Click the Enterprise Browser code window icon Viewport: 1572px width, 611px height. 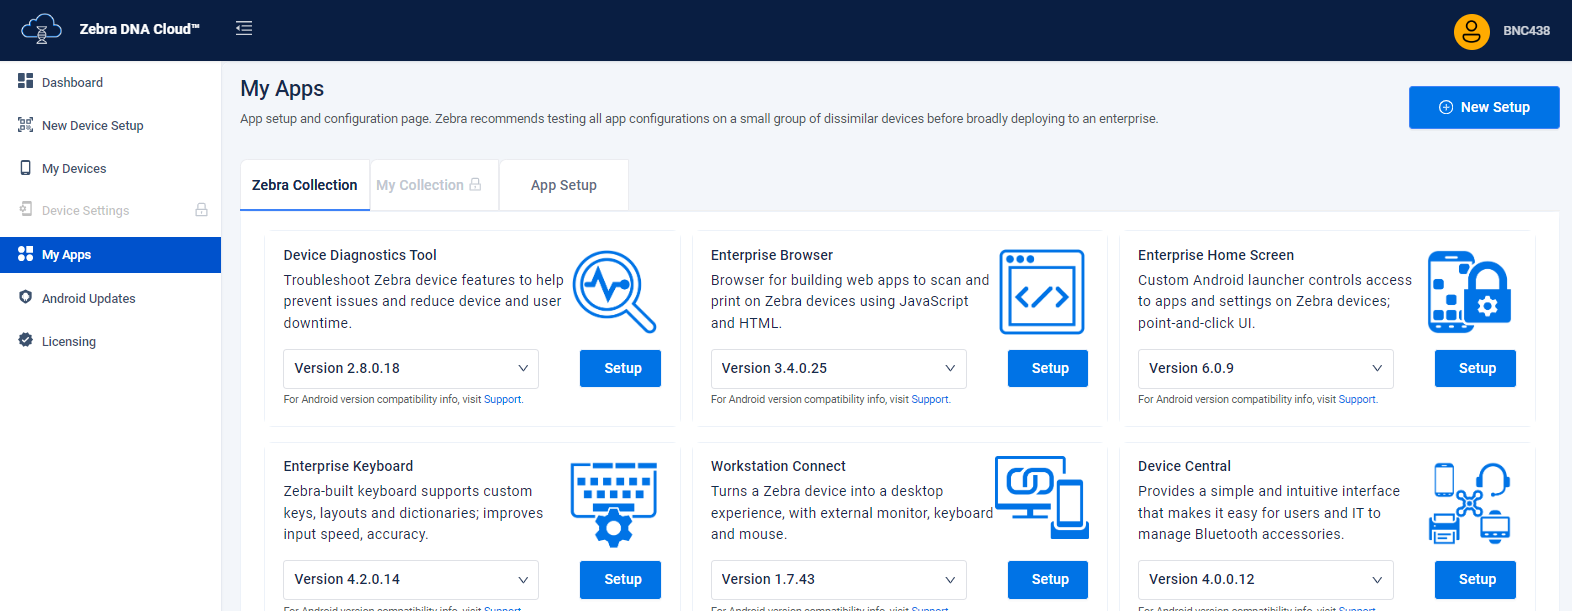pos(1042,291)
